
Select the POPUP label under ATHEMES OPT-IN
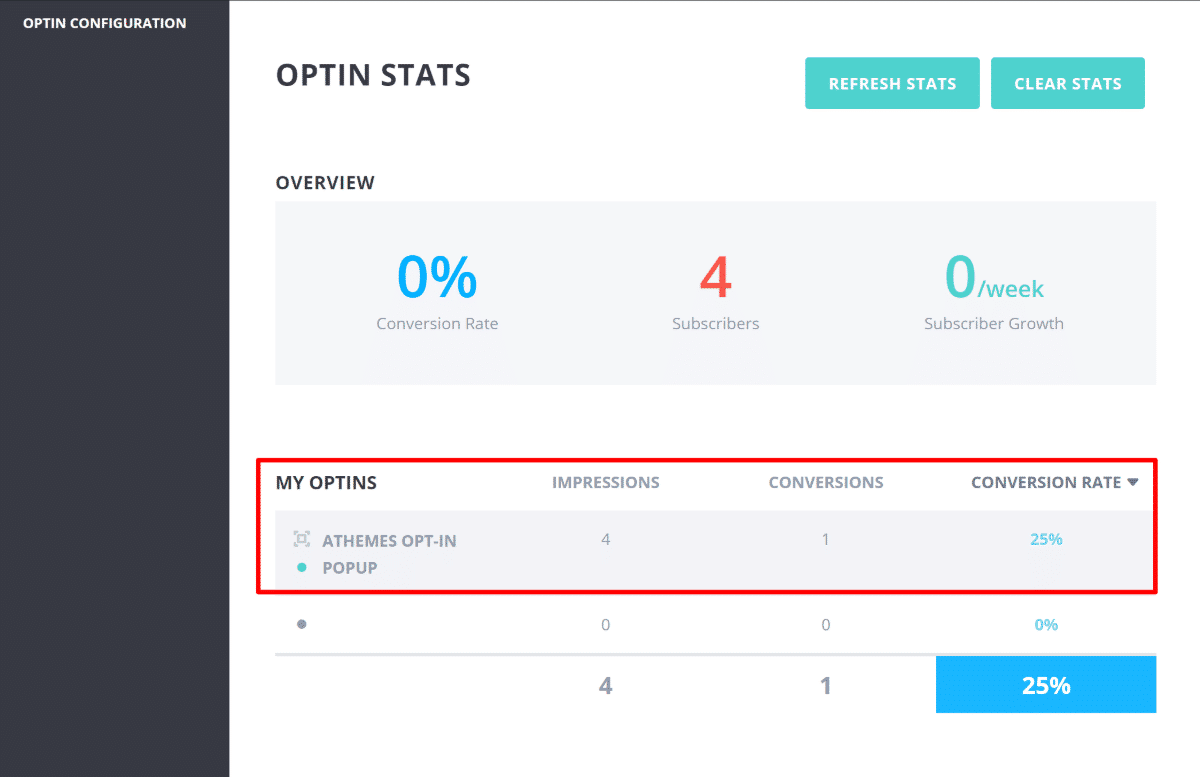(x=350, y=565)
